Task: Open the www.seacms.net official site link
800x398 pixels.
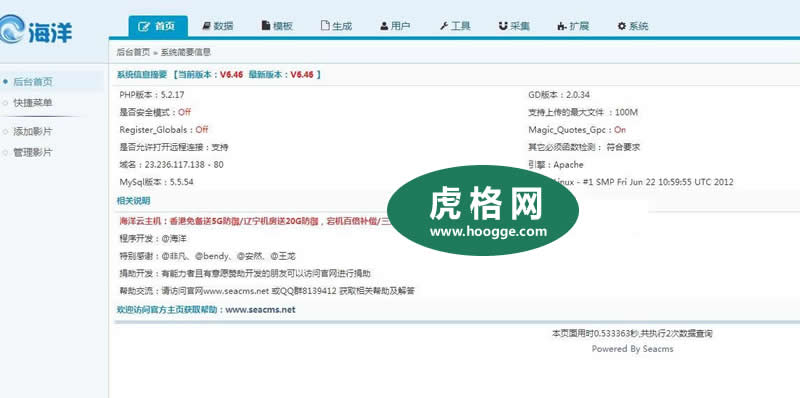Action: click(x=260, y=310)
